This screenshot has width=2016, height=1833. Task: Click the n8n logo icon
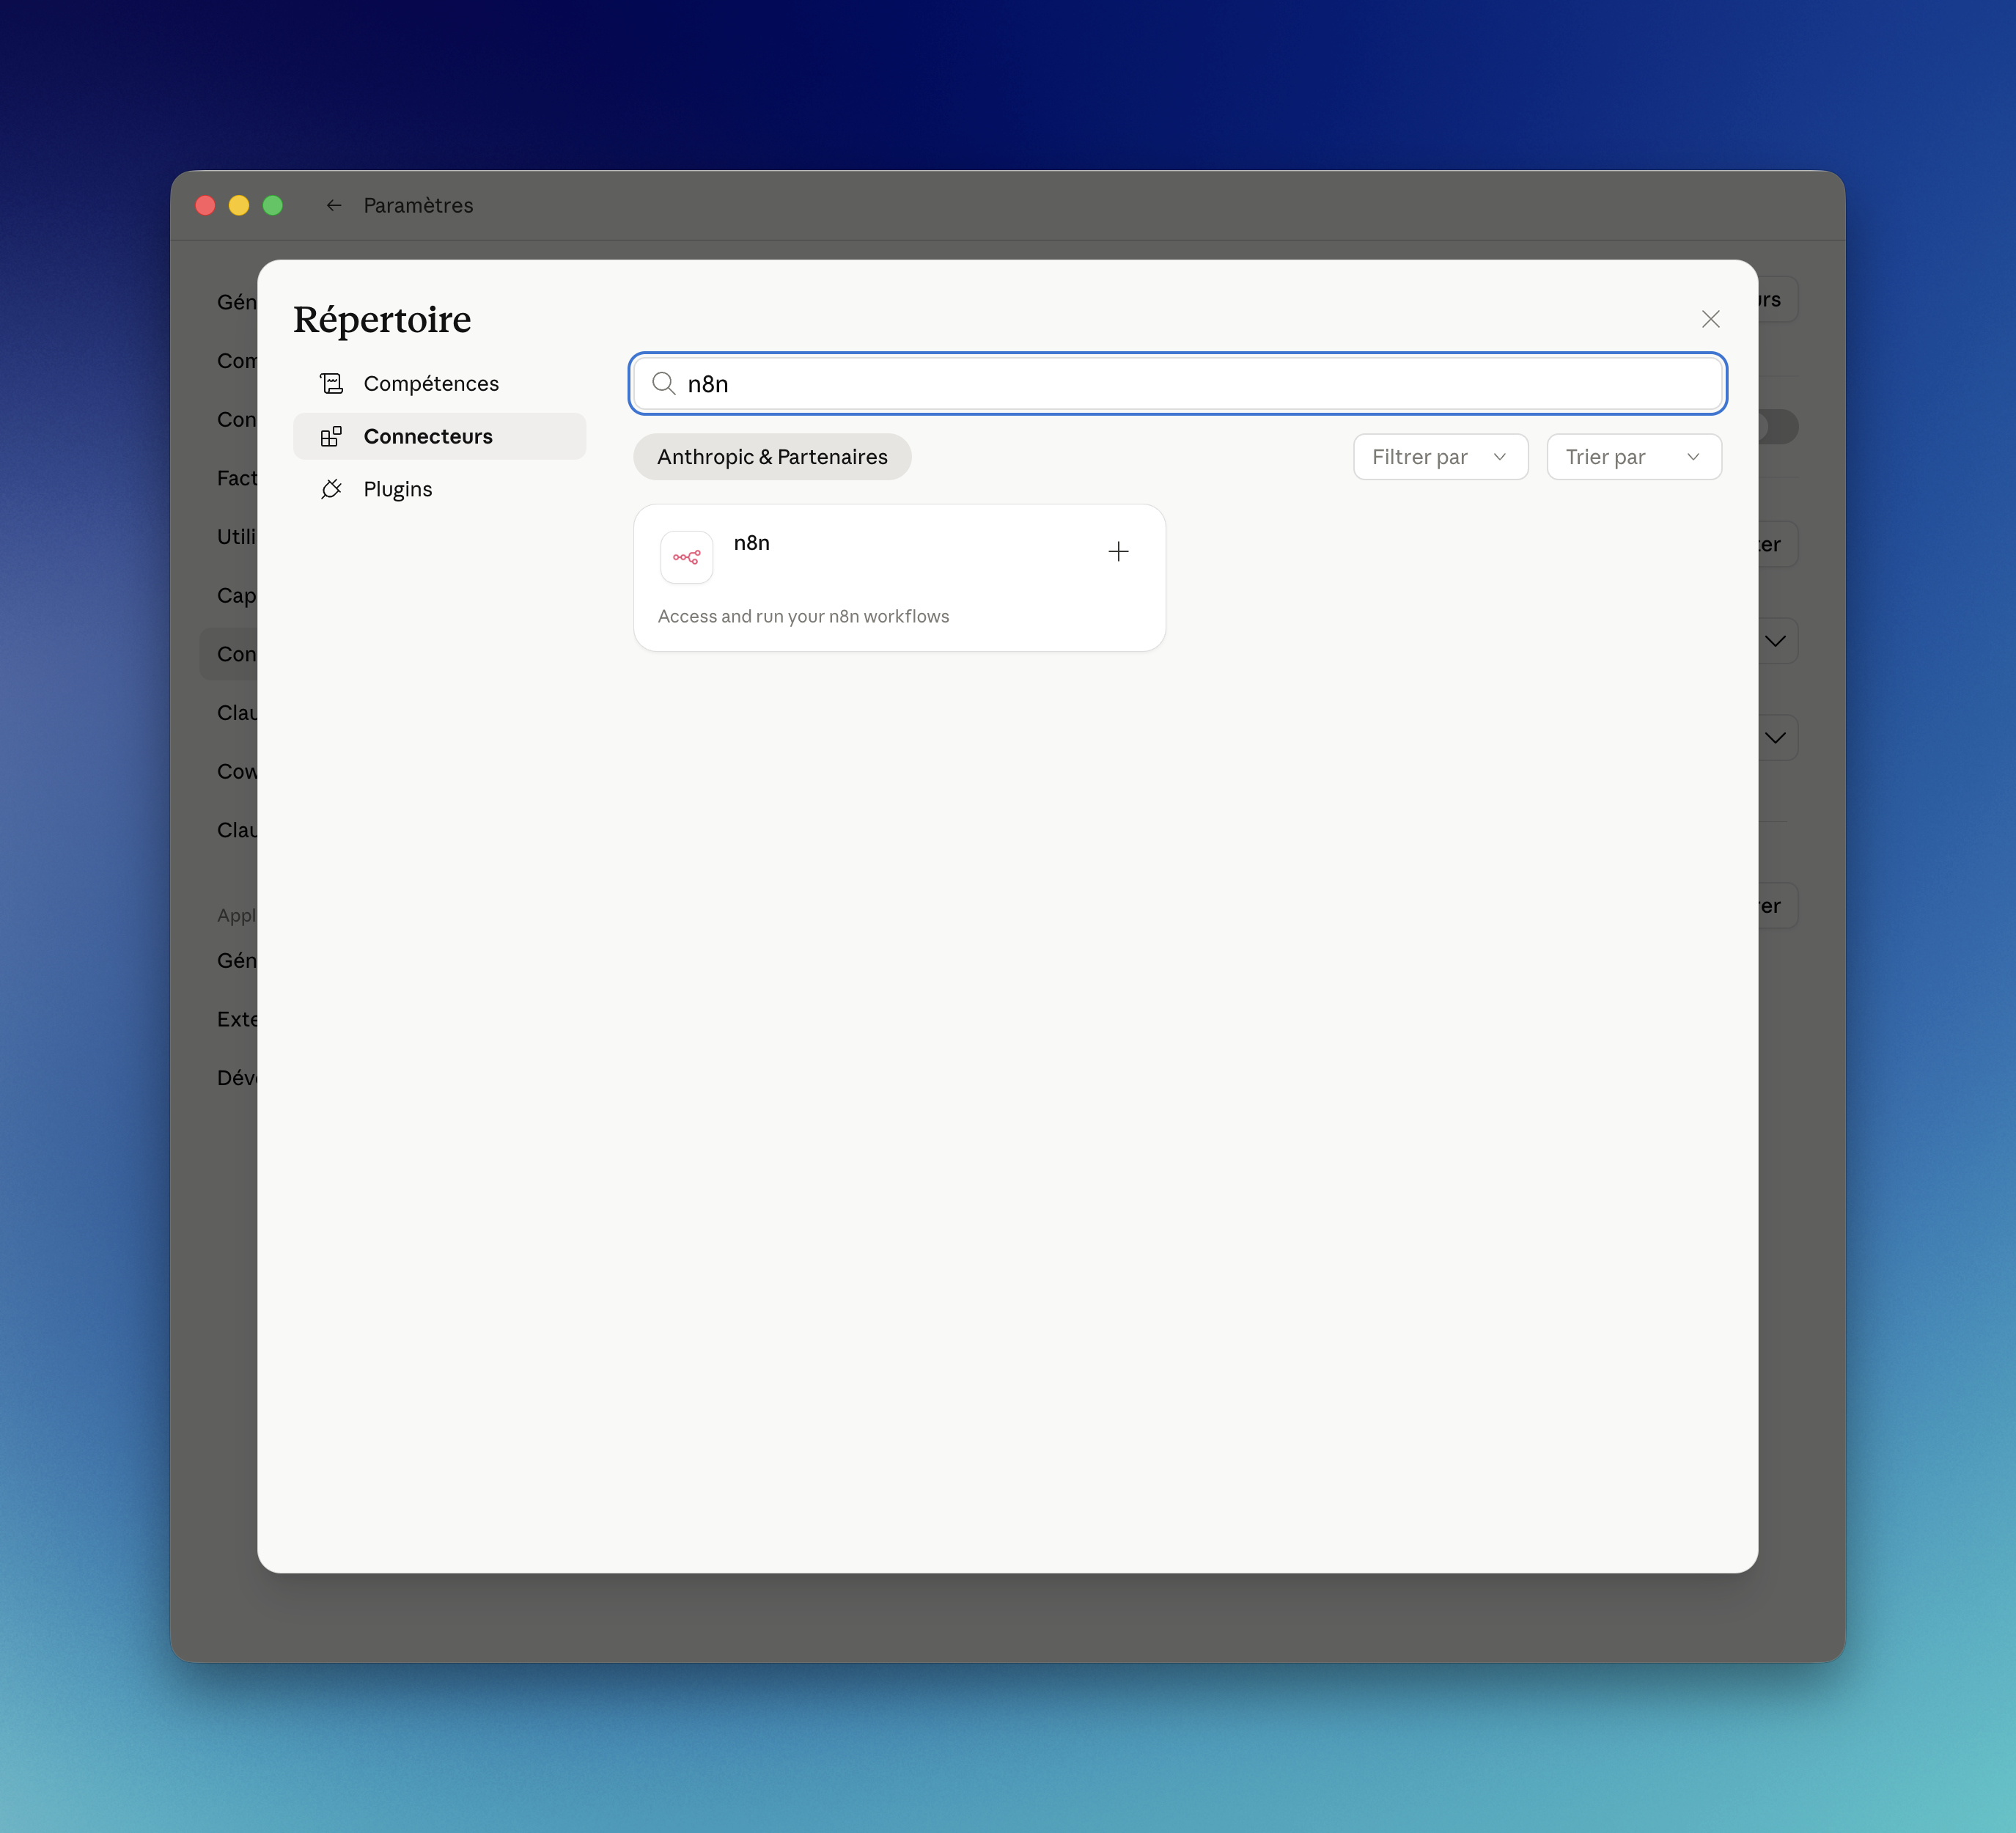coord(687,557)
